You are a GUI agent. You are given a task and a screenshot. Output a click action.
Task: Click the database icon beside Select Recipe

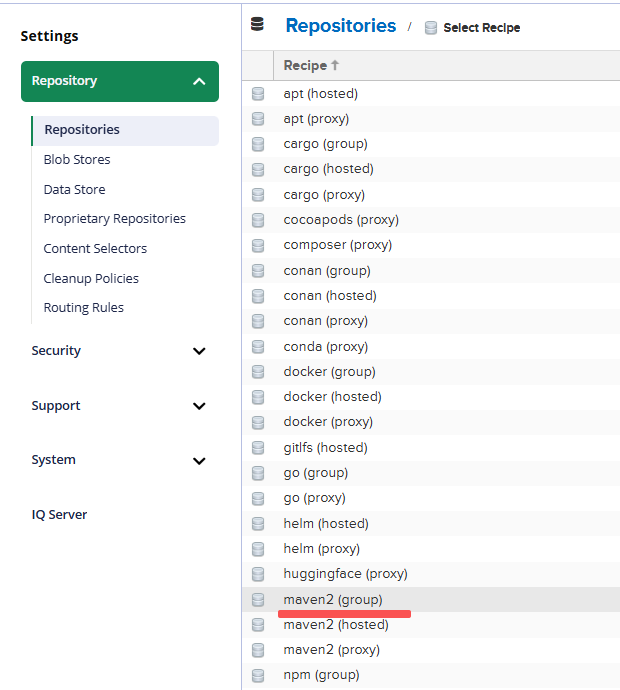(431, 28)
